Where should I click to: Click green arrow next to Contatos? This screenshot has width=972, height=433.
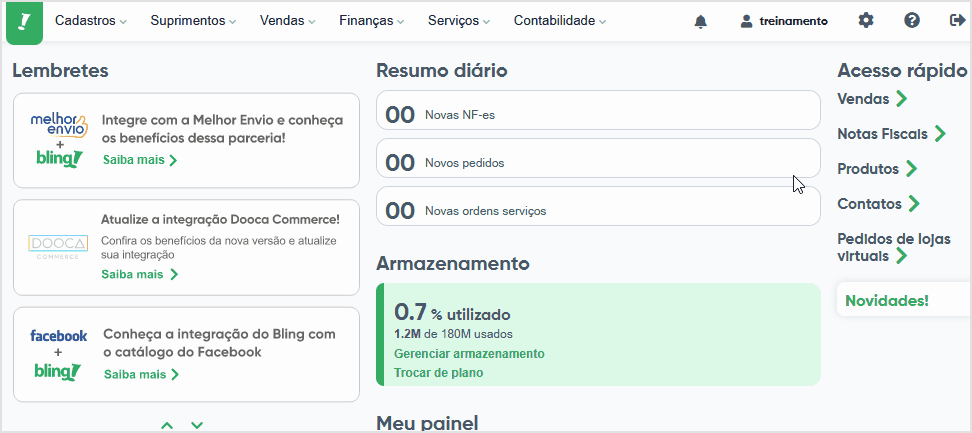[x=914, y=203]
